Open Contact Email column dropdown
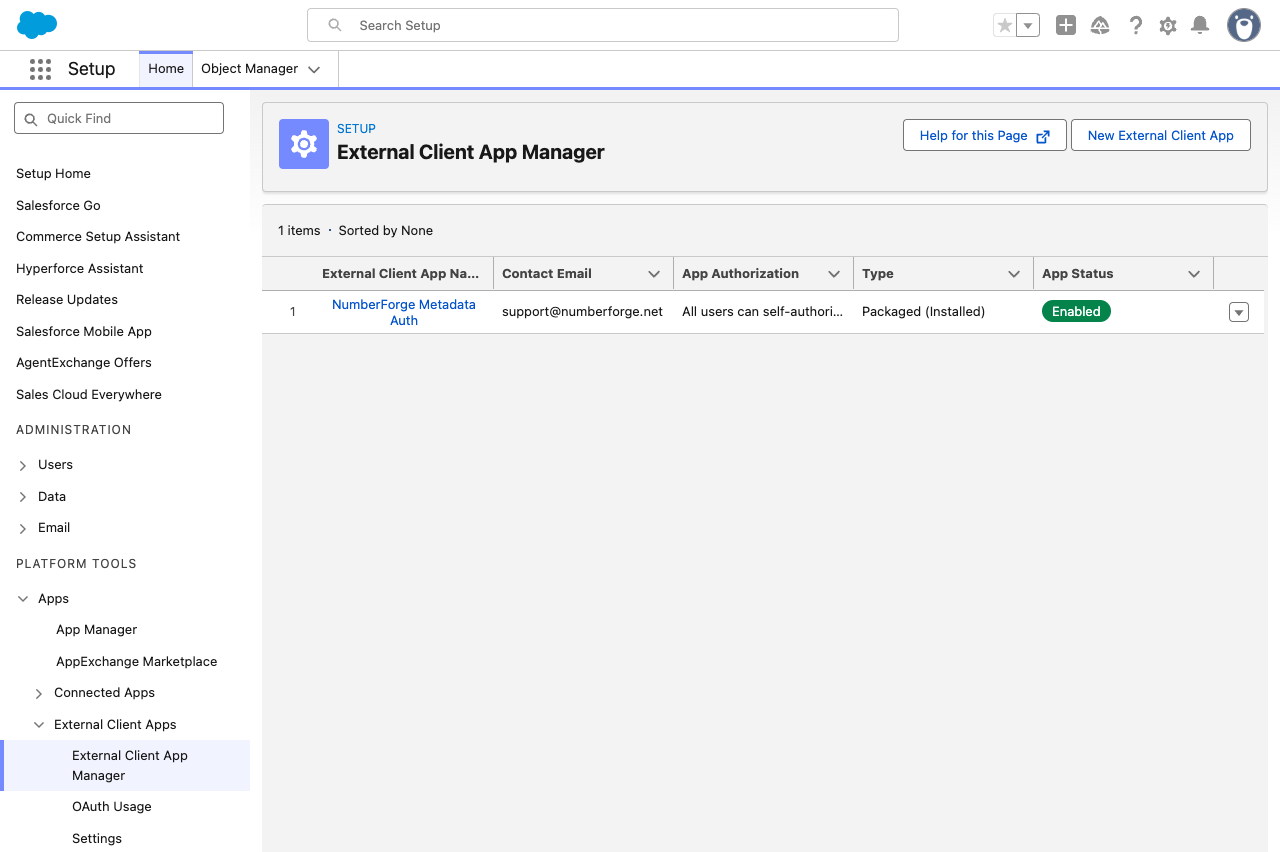1280x852 pixels. tap(654, 274)
